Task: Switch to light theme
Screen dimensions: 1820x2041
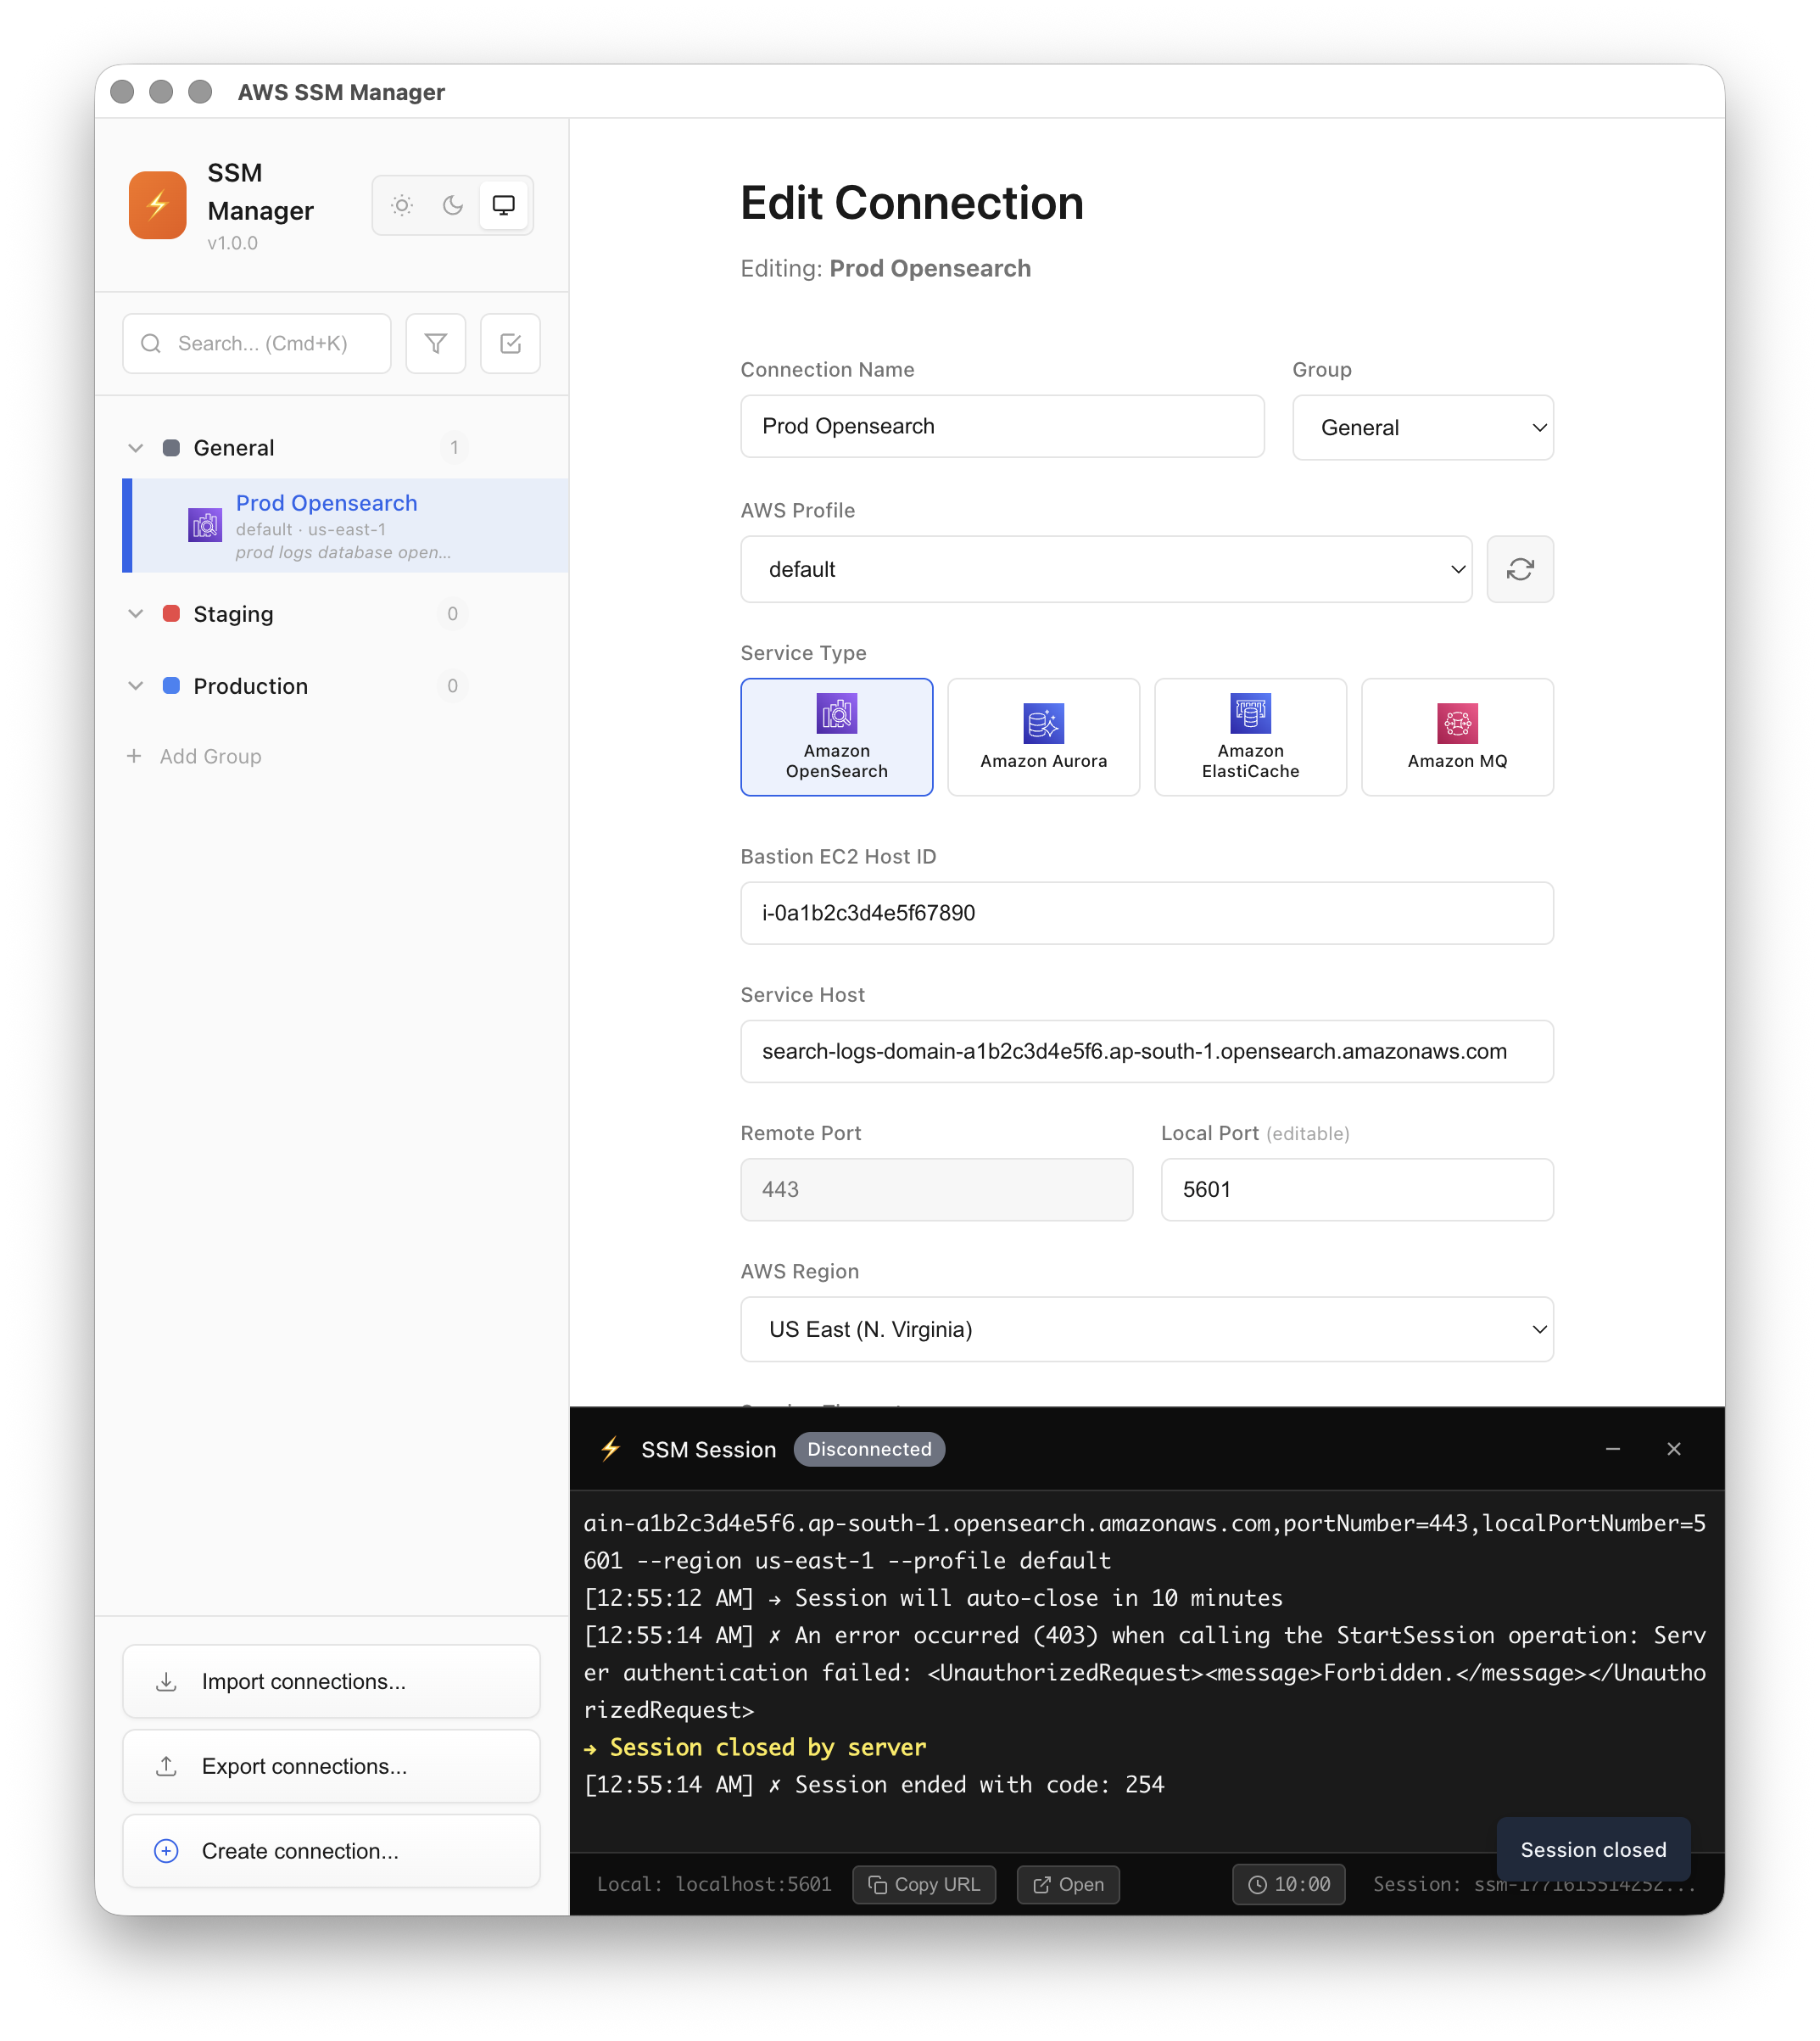Action: click(x=401, y=205)
